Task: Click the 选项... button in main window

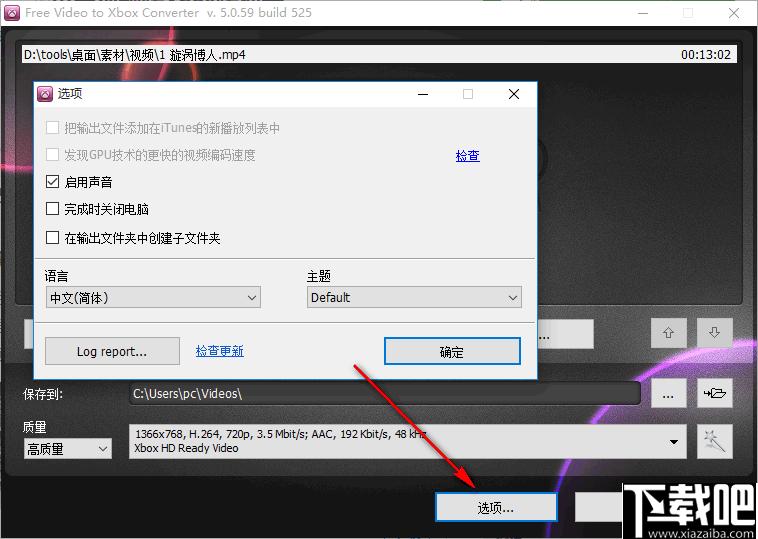Action: tap(496, 508)
